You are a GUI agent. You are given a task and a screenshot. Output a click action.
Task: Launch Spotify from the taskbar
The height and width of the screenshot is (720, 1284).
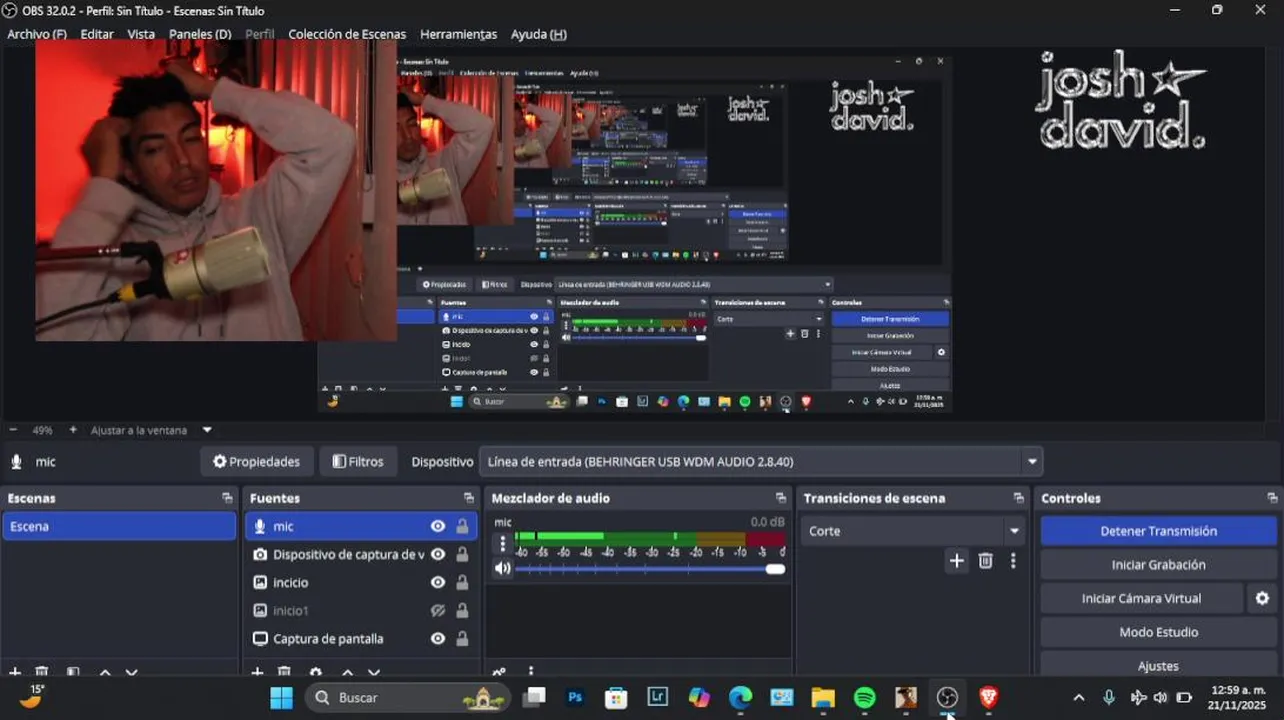pyautogui.click(x=865, y=697)
